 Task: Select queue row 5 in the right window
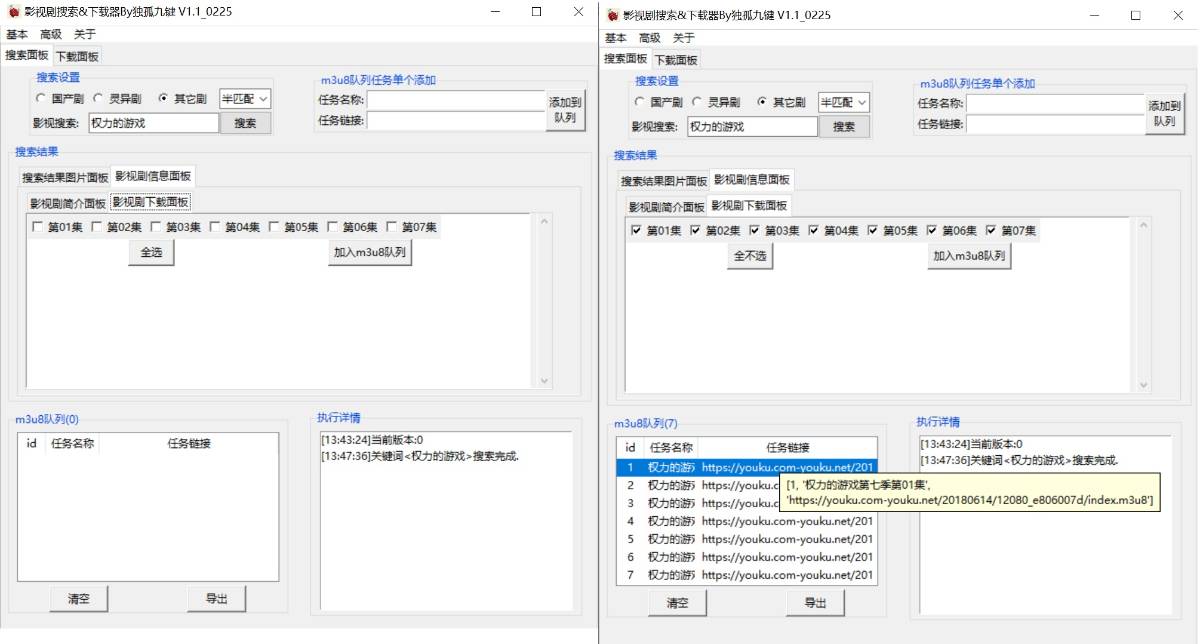pyautogui.click(x=747, y=539)
